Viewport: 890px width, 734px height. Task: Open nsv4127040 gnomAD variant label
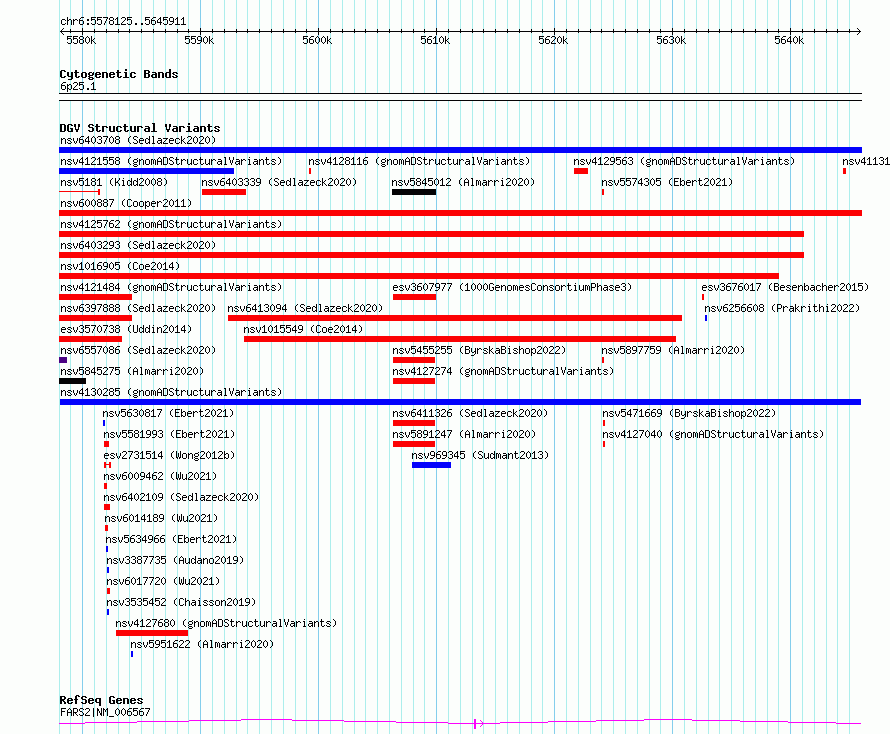(x=713, y=434)
